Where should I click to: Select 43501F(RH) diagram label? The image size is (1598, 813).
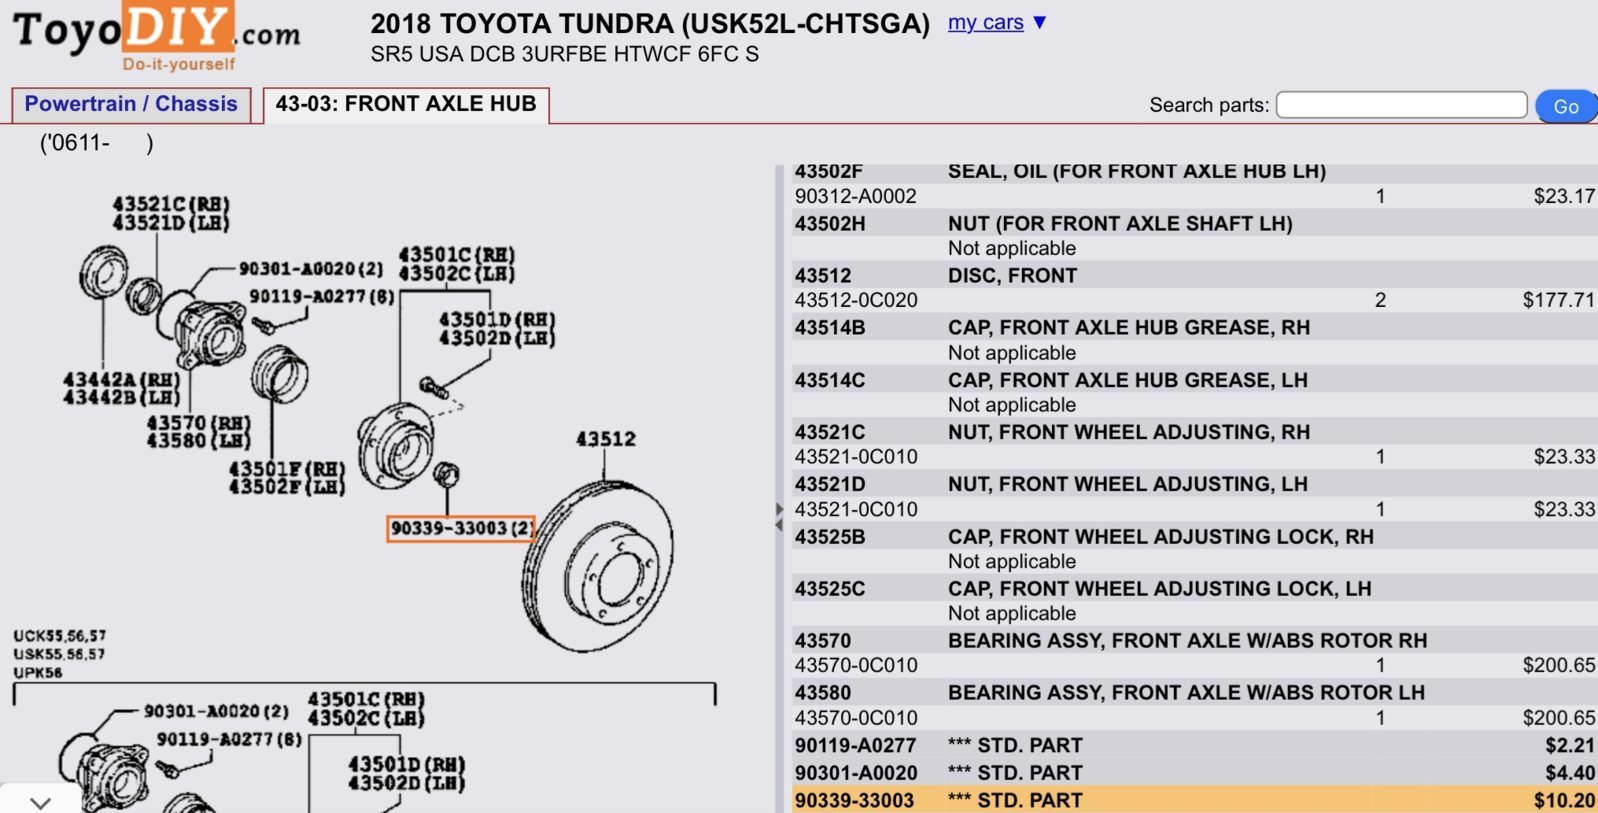pyautogui.click(x=287, y=469)
